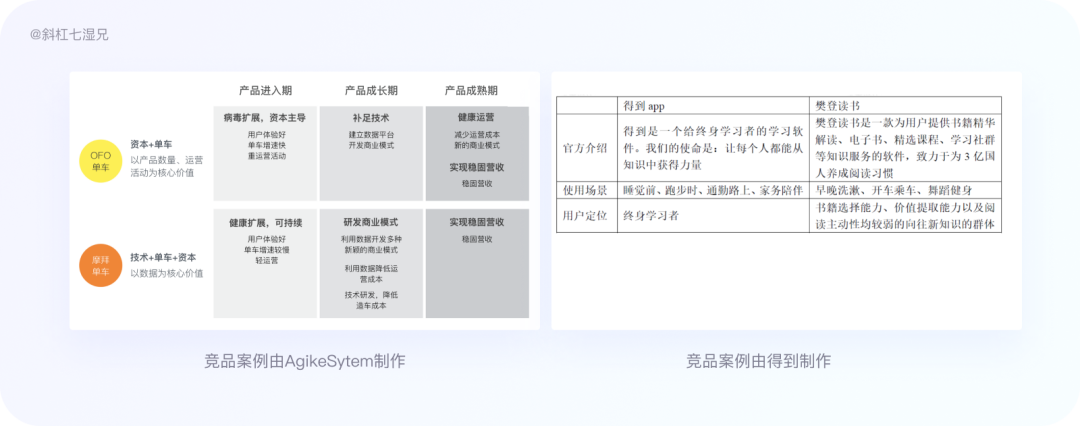Click the 开发商业模式 line
The height and width of the screenshot is (426, 1080).
pos(371,145)
